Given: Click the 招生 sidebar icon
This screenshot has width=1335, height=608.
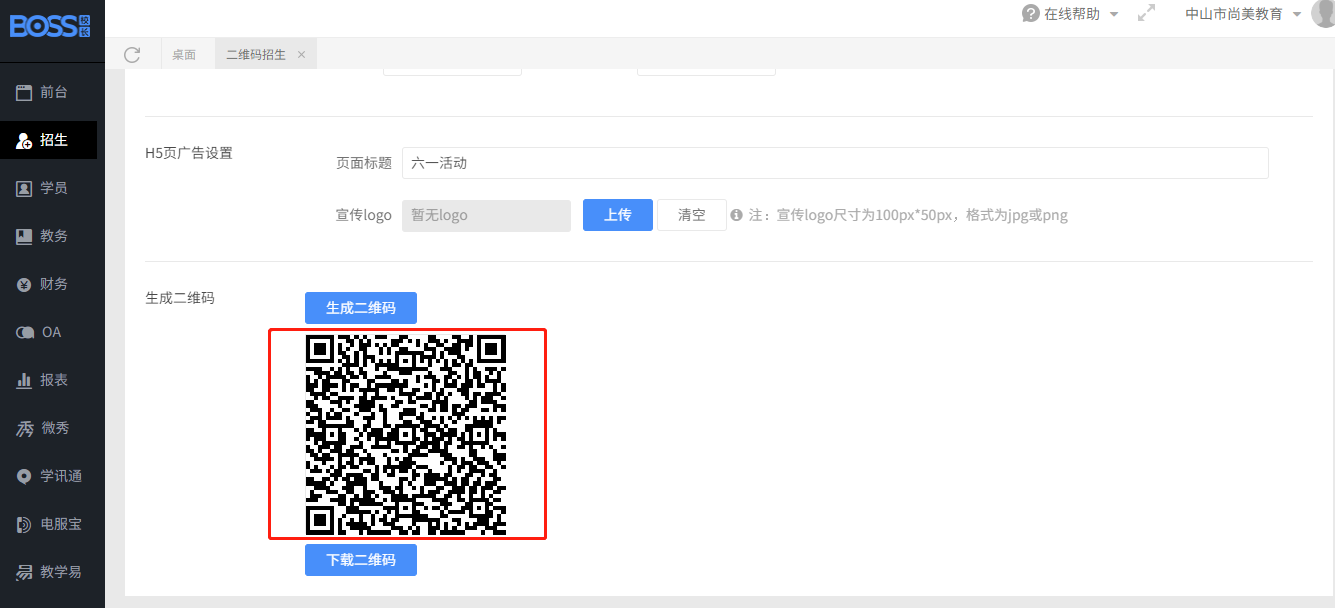Looking at the screenshot, I should pyautogui.click(x=24, y=141).
